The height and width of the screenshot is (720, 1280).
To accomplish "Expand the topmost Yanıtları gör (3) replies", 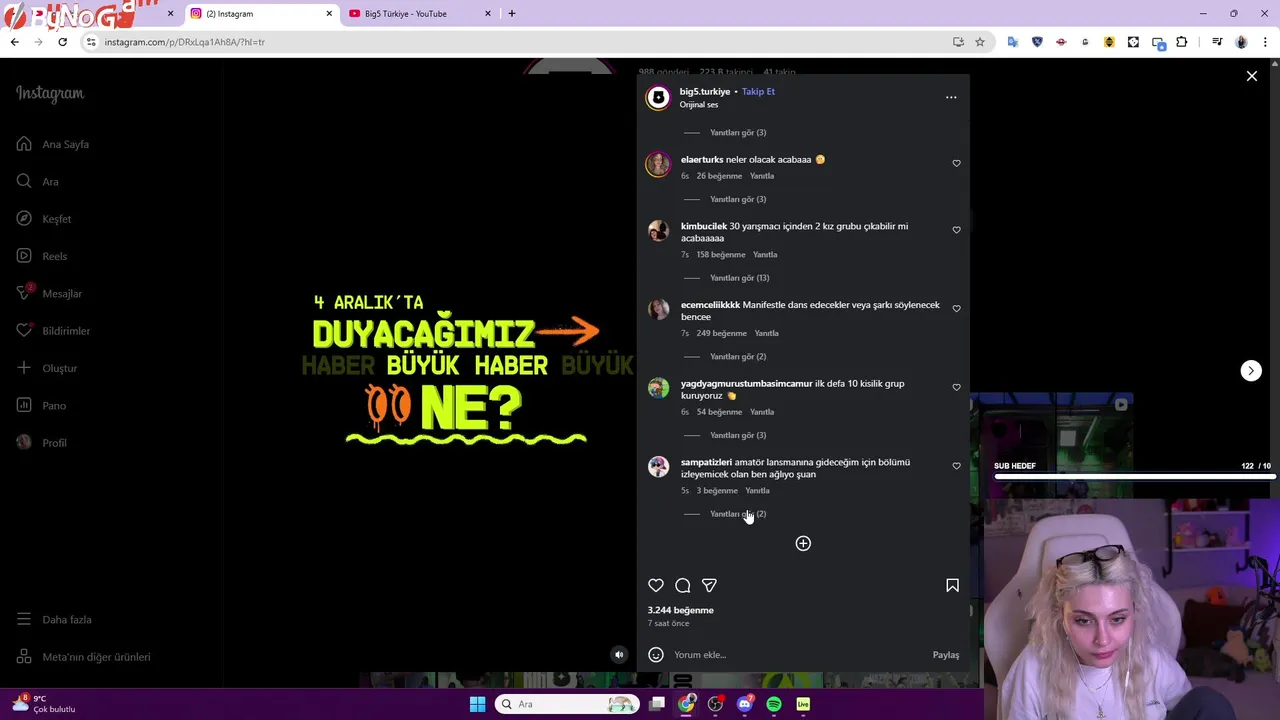I will click(738, 132).
